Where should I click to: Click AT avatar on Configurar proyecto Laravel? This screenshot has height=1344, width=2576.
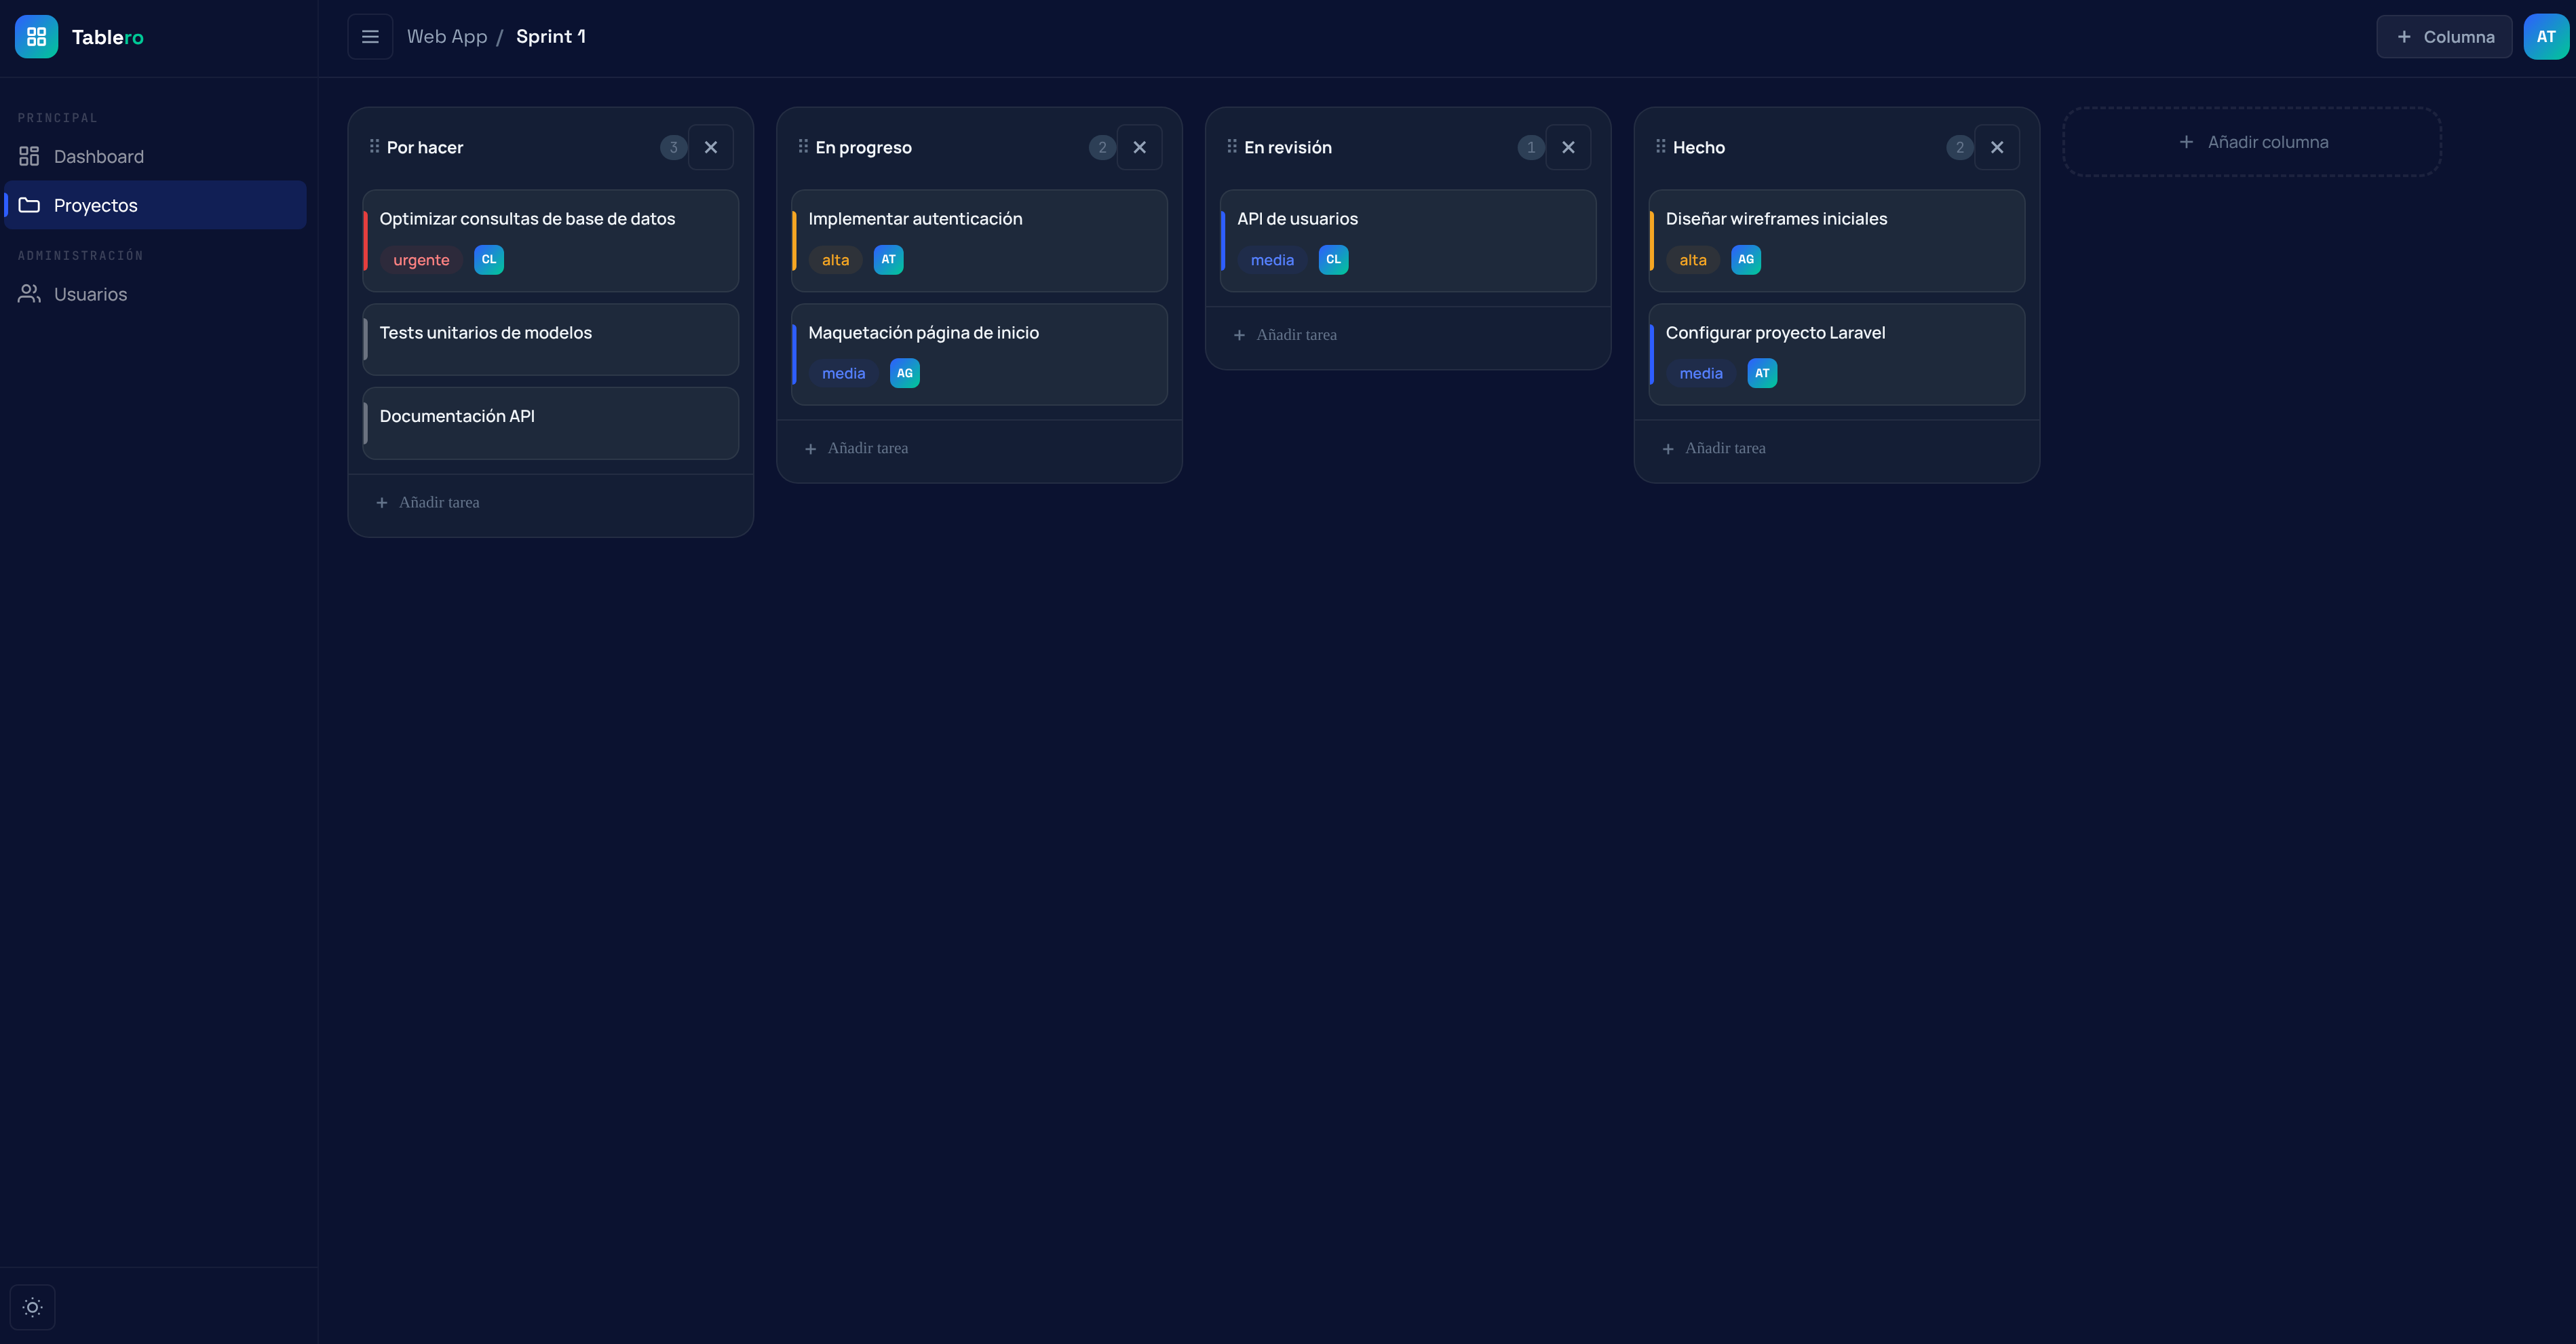pyautogui.click(x=1762, y=374)
